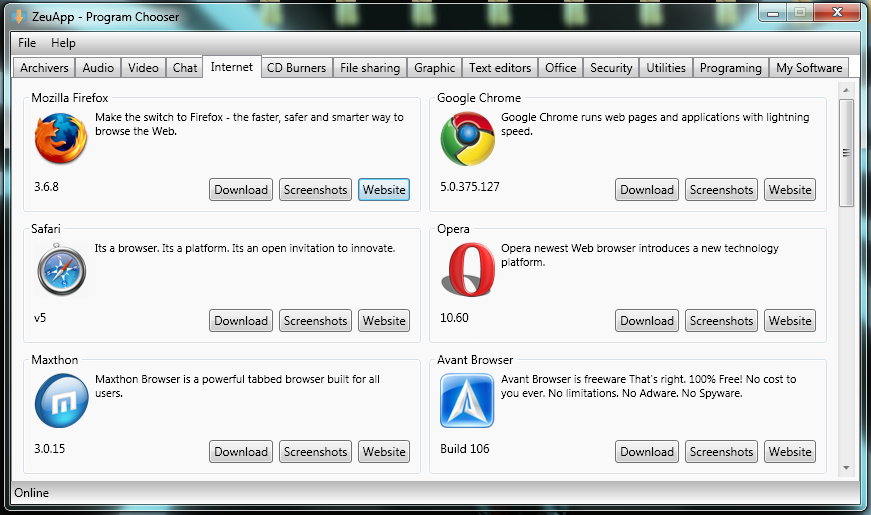
Task: Open the Safari website
Action: 384,321
